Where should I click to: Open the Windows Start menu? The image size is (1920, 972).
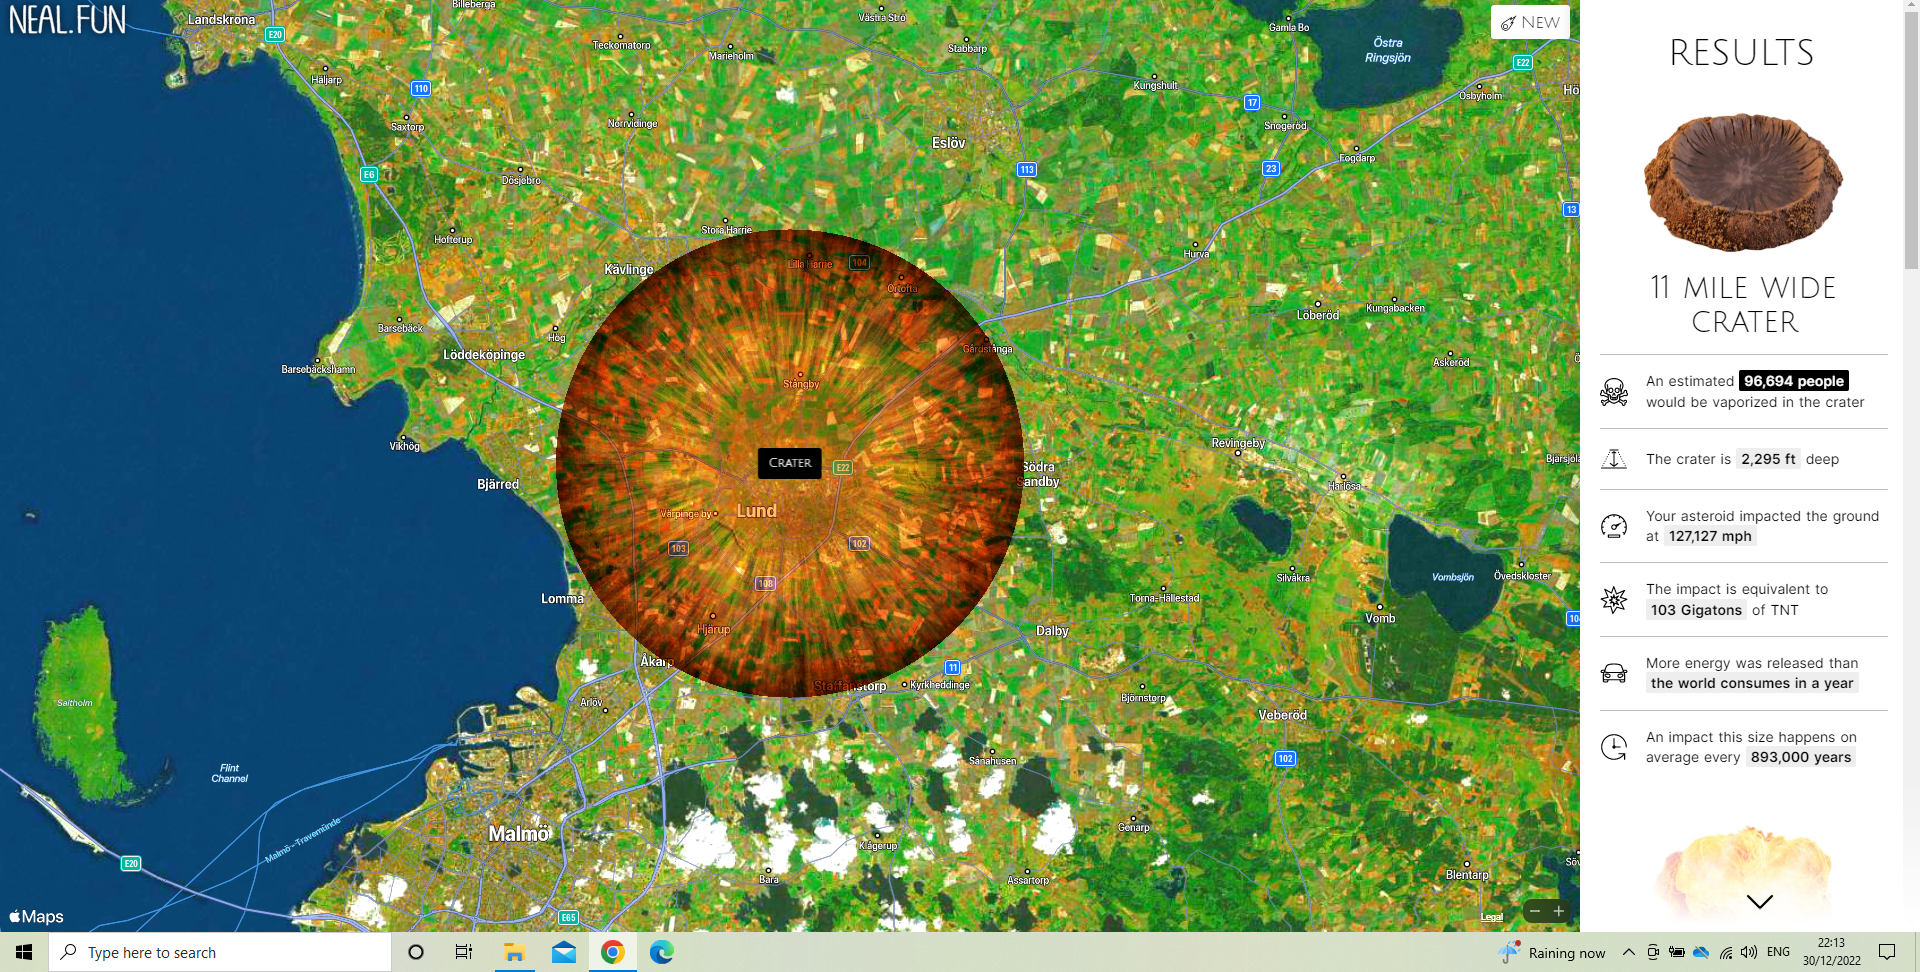[x=24, y=952]
